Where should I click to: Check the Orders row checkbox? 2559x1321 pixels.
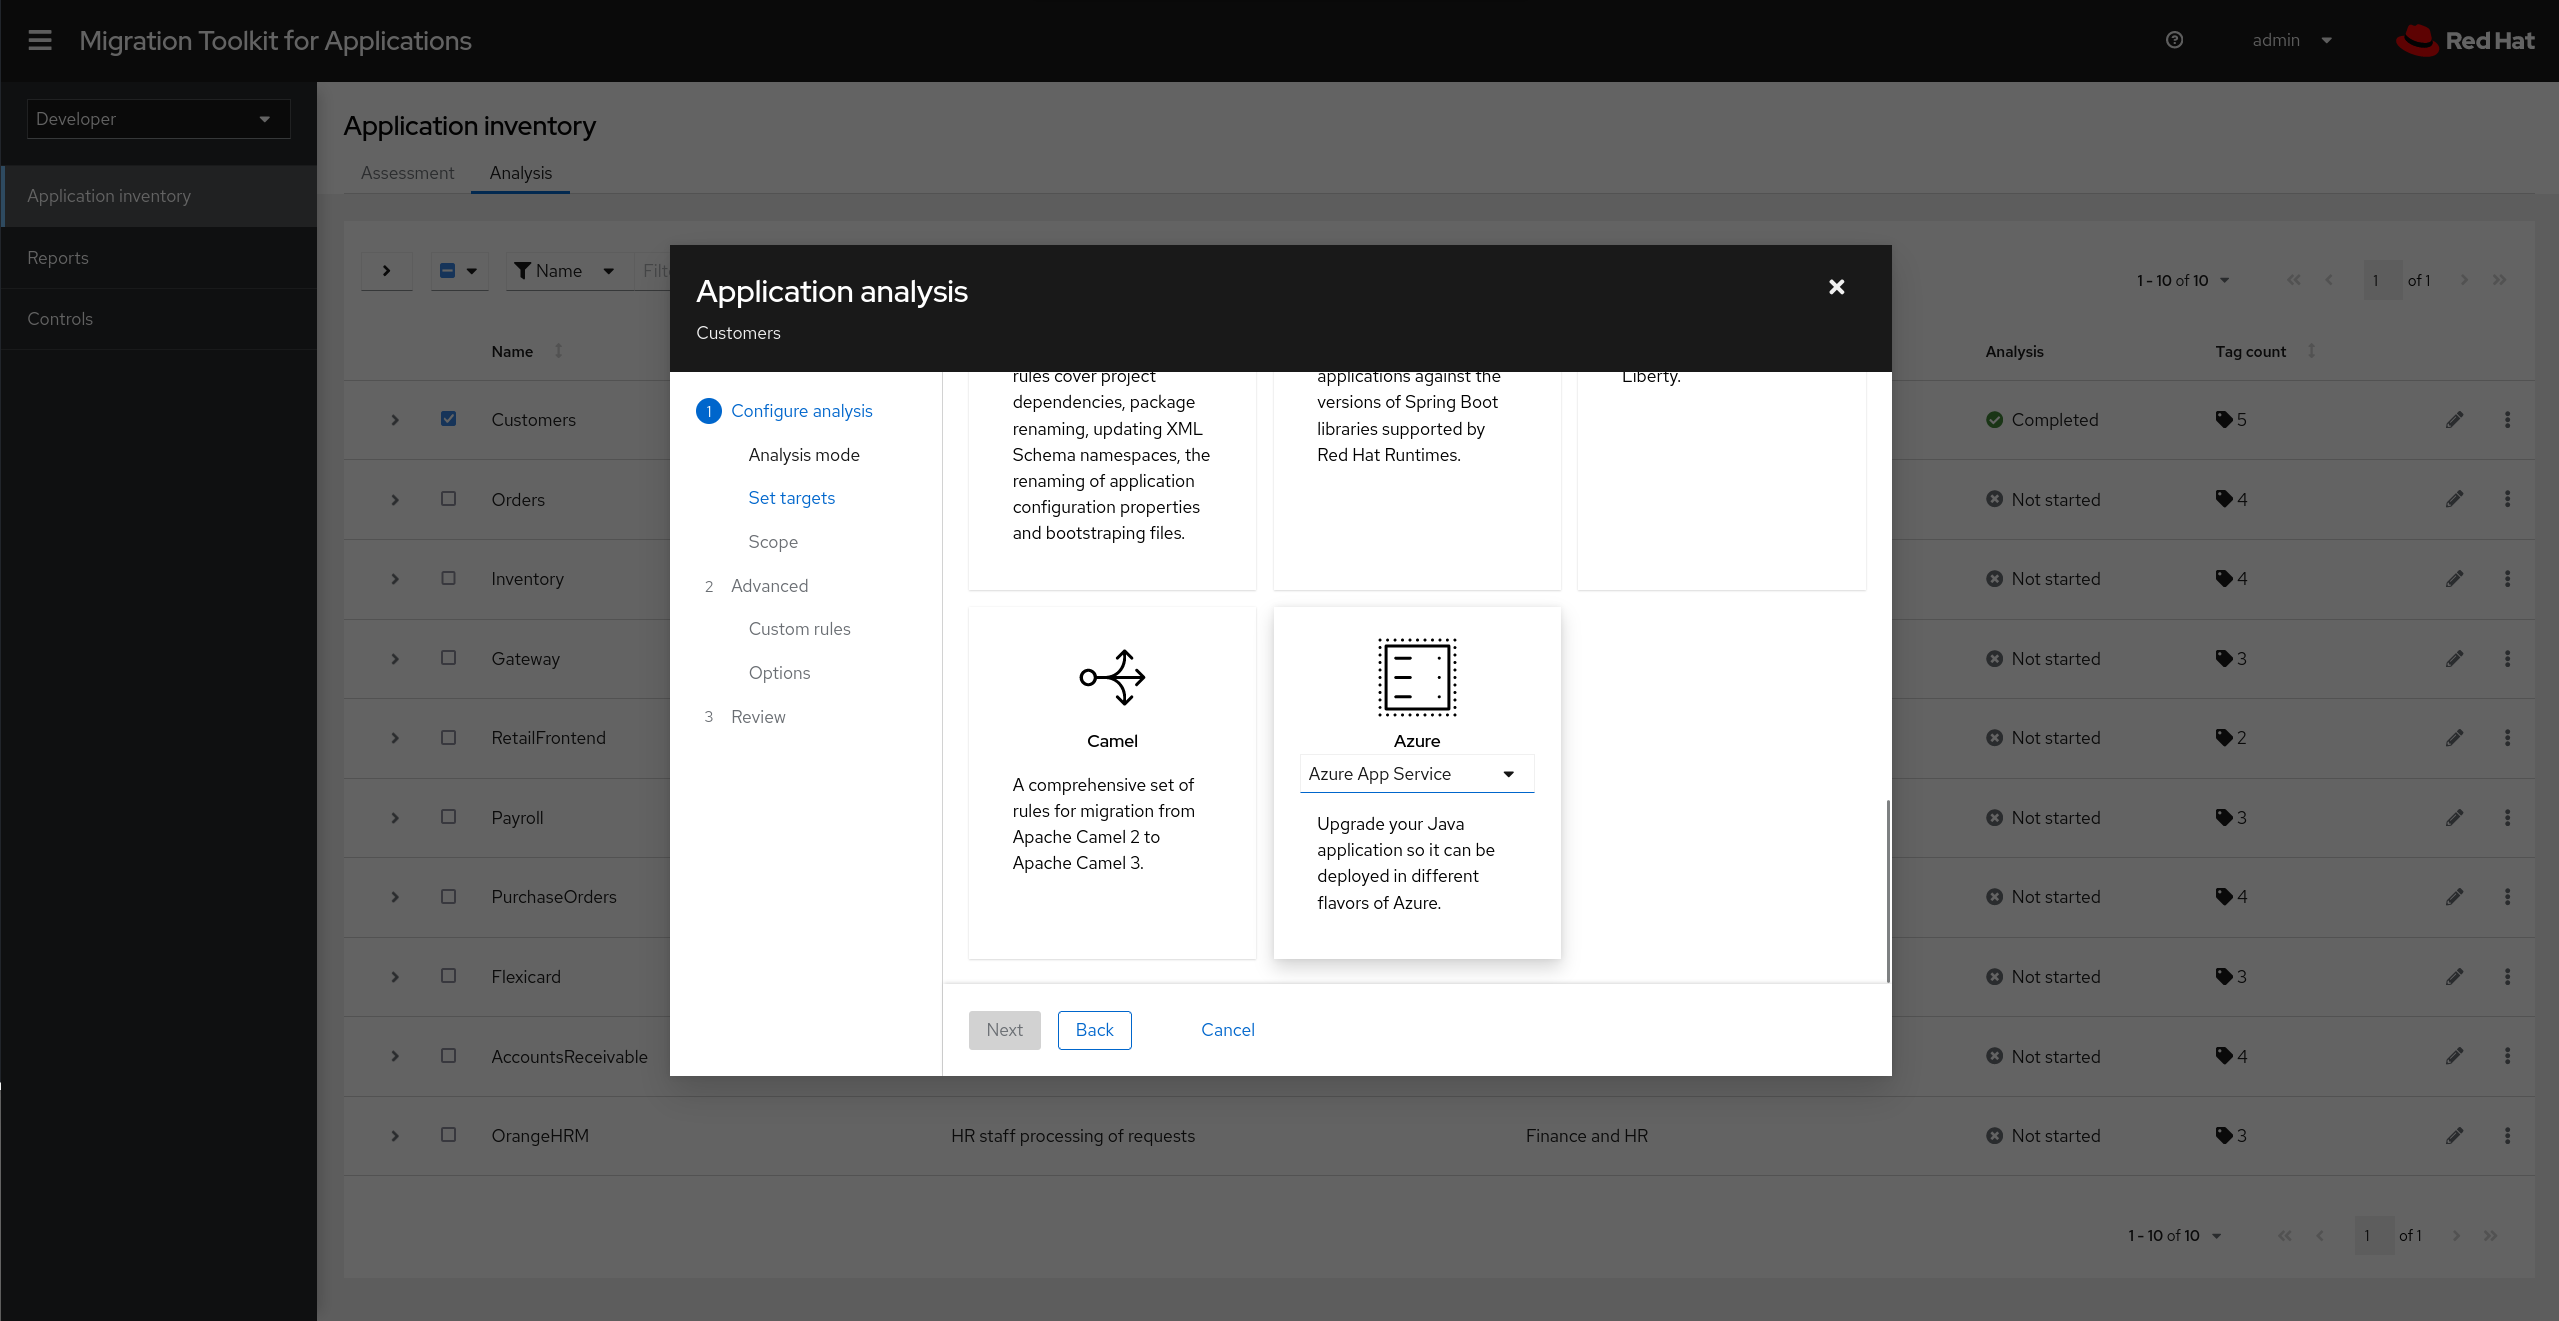448,498
